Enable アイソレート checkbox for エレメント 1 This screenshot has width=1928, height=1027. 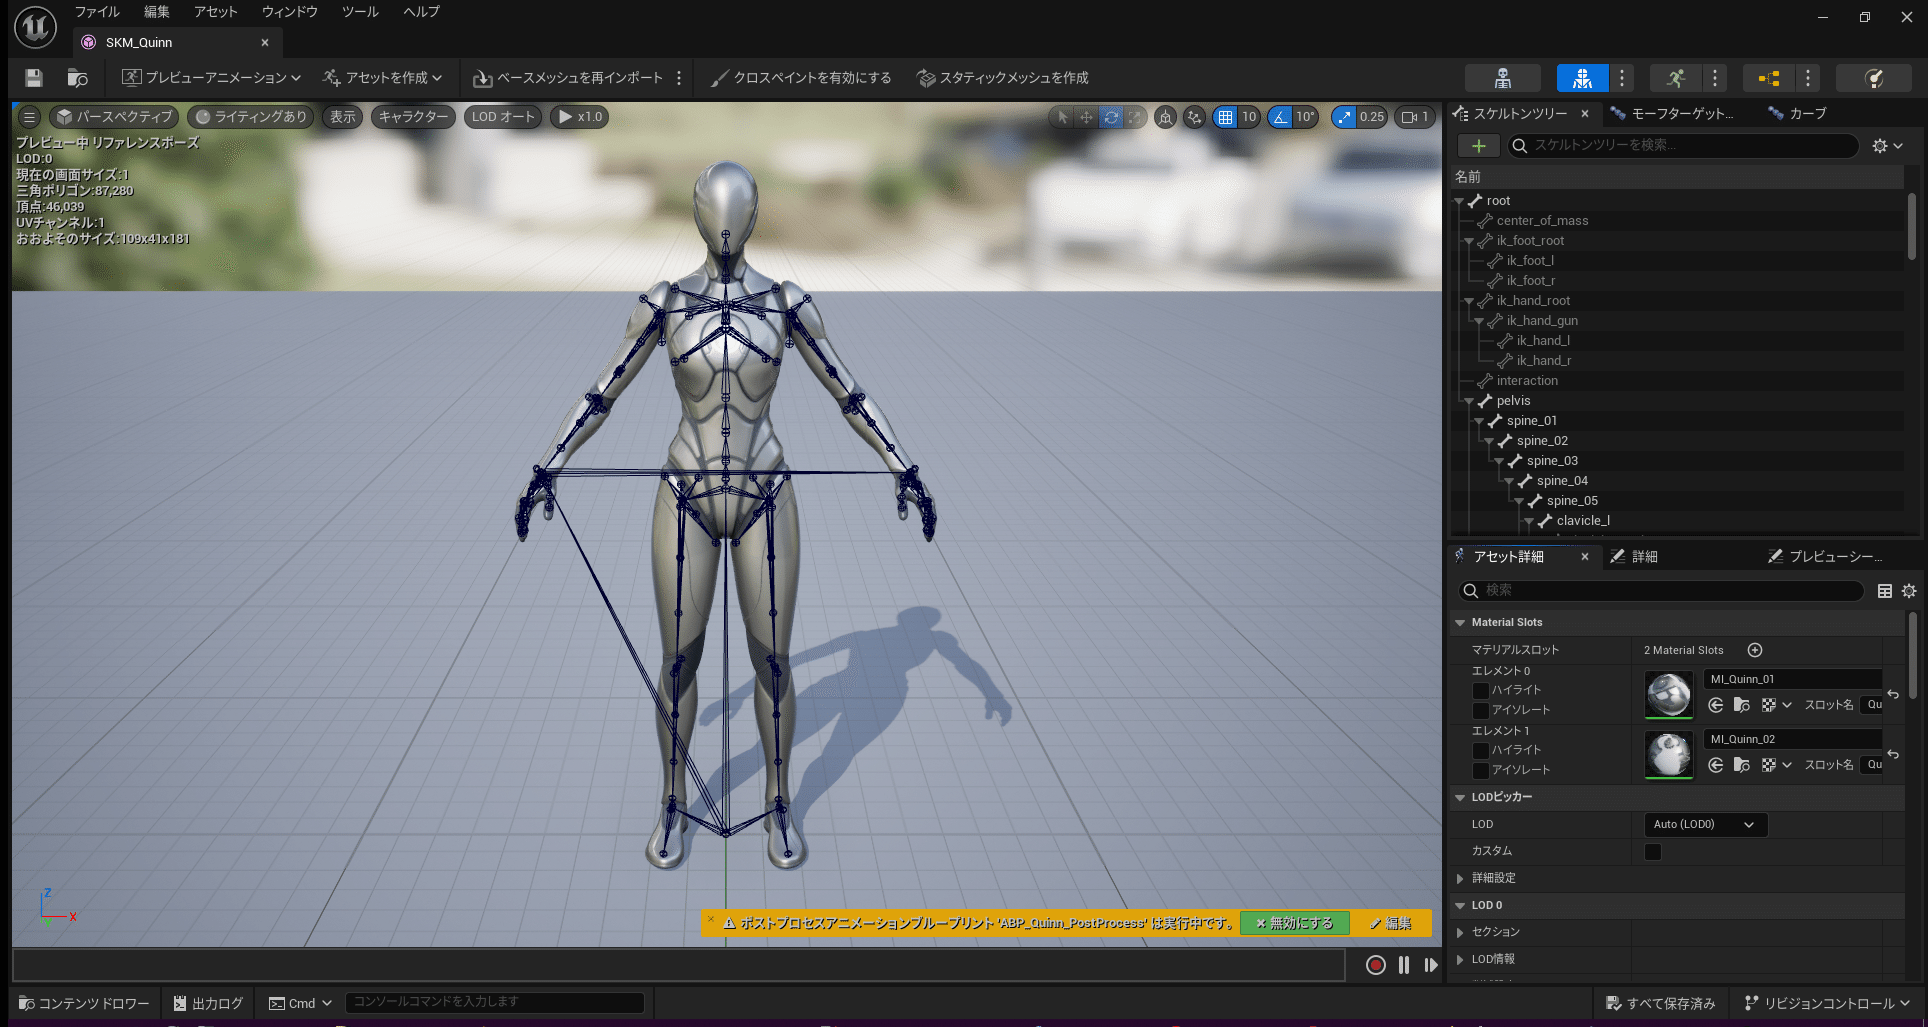pos(1481,771)
